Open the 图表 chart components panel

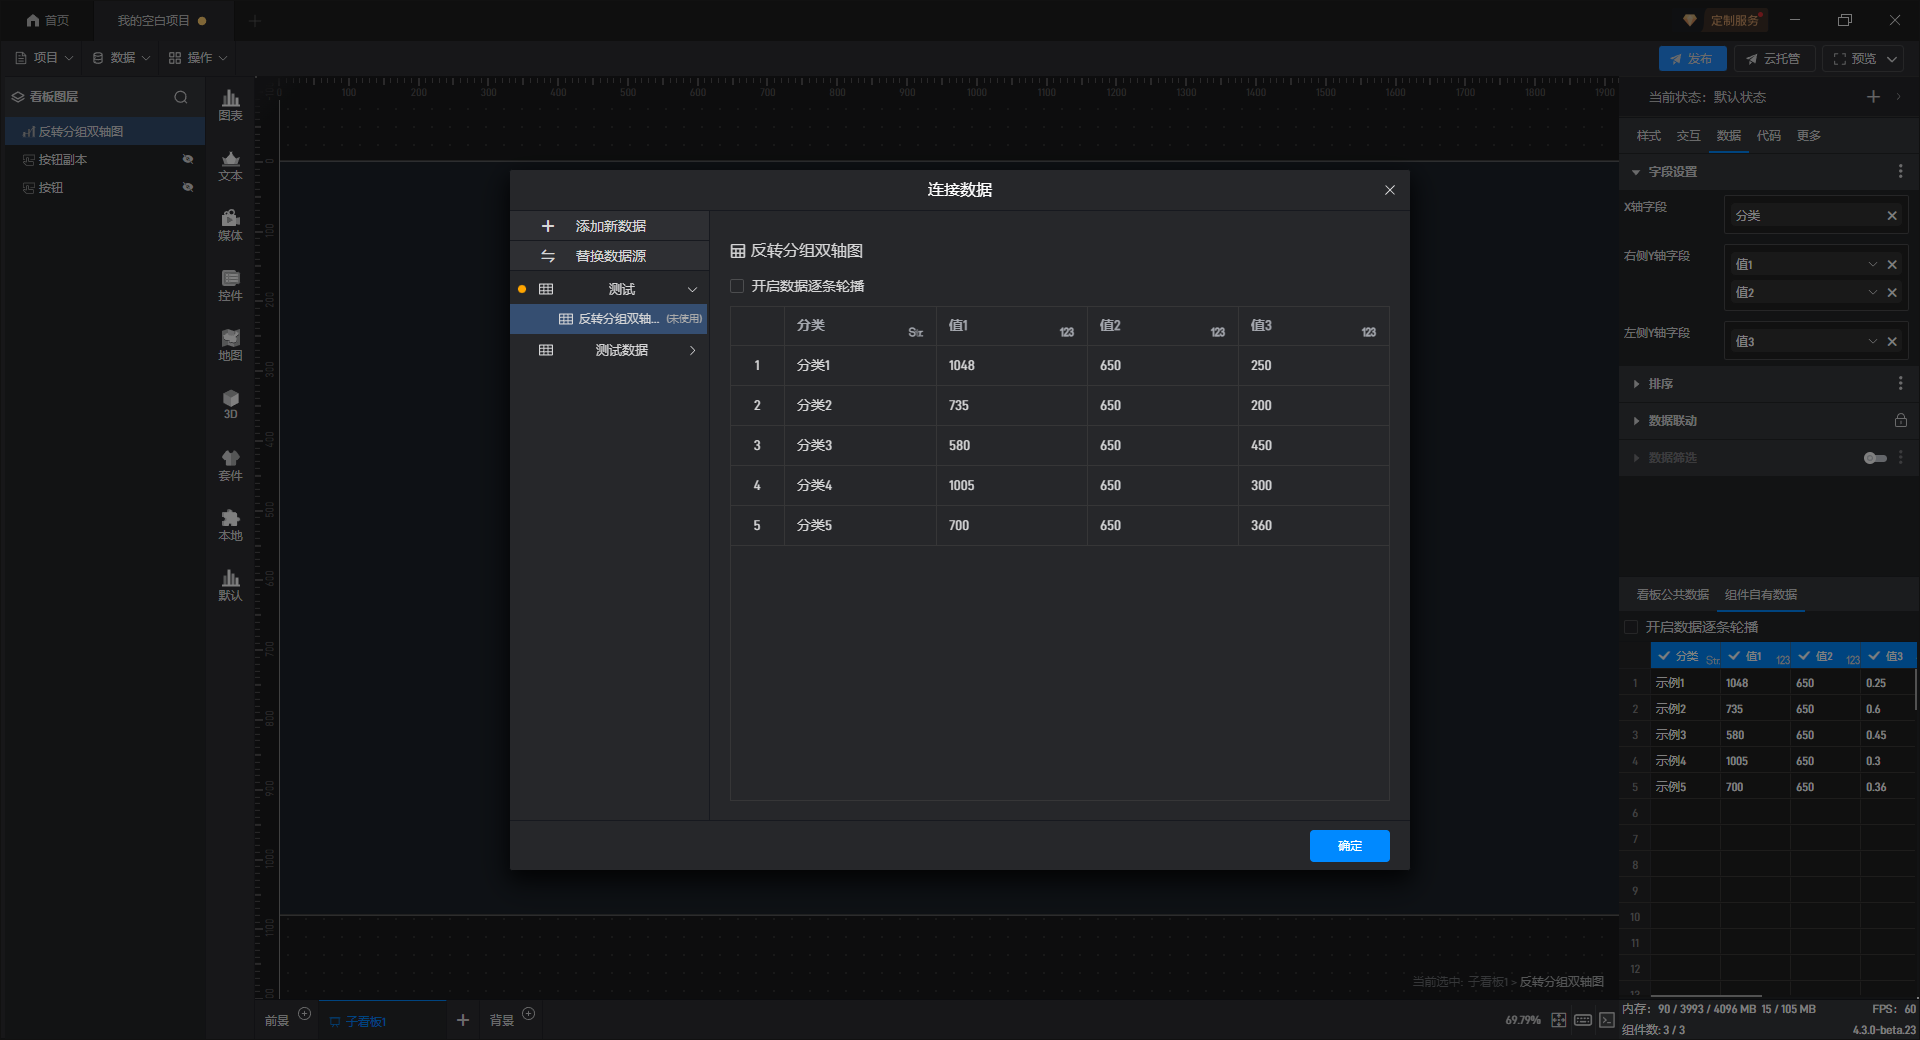pos(230,104)
